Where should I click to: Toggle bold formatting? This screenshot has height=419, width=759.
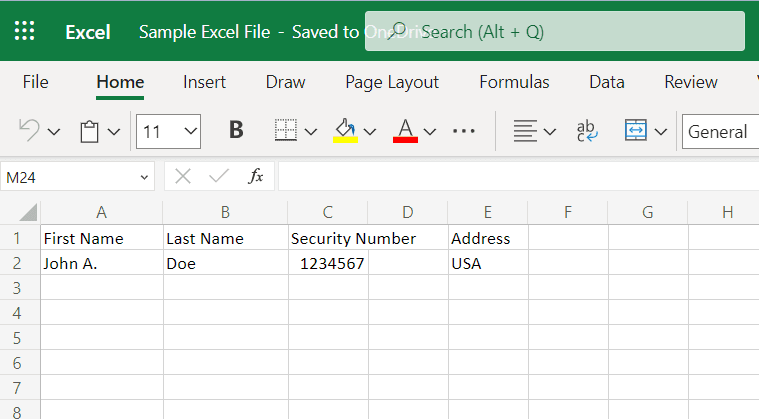[x=236, y=131]
